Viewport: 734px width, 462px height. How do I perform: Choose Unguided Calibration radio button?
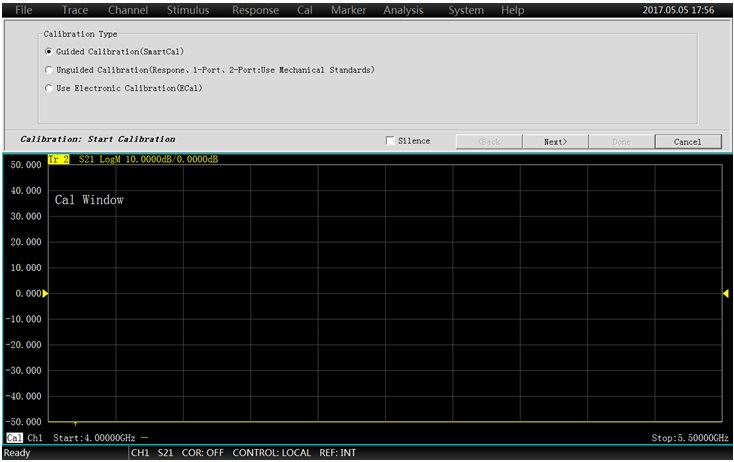[x=49, y=70]
